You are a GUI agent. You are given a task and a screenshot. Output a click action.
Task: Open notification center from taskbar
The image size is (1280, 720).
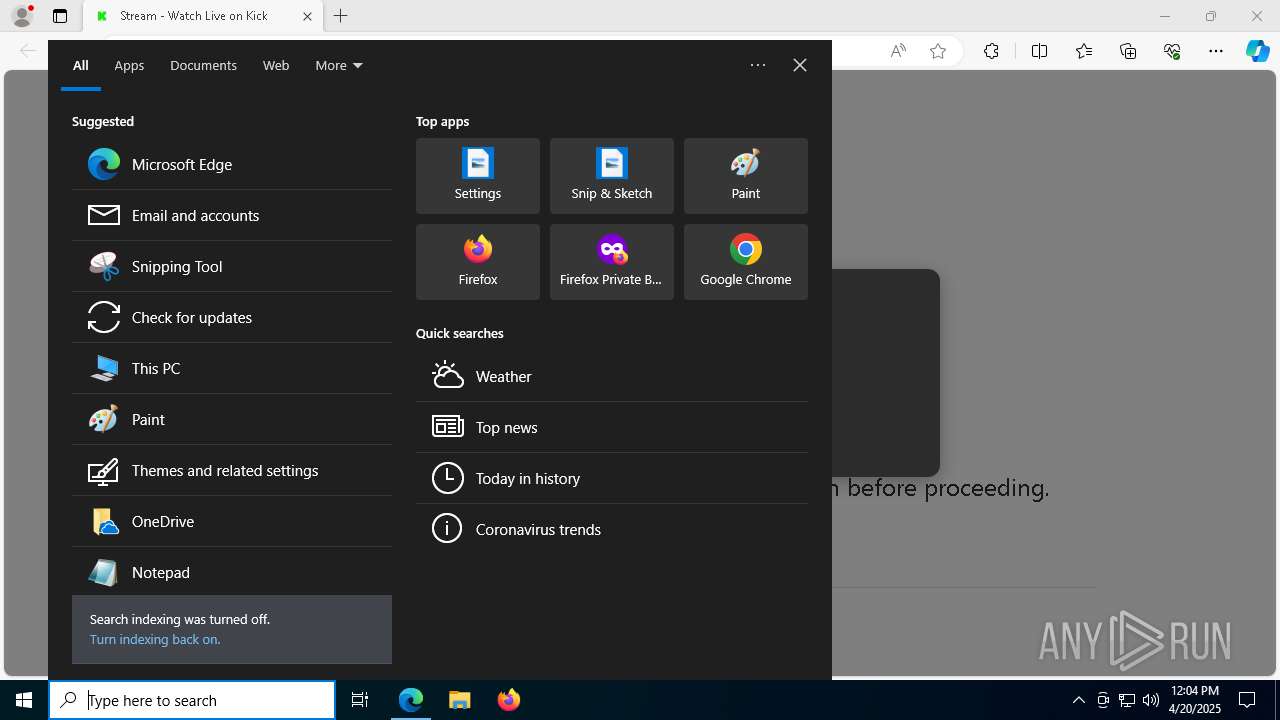(x=1247, y=700)
